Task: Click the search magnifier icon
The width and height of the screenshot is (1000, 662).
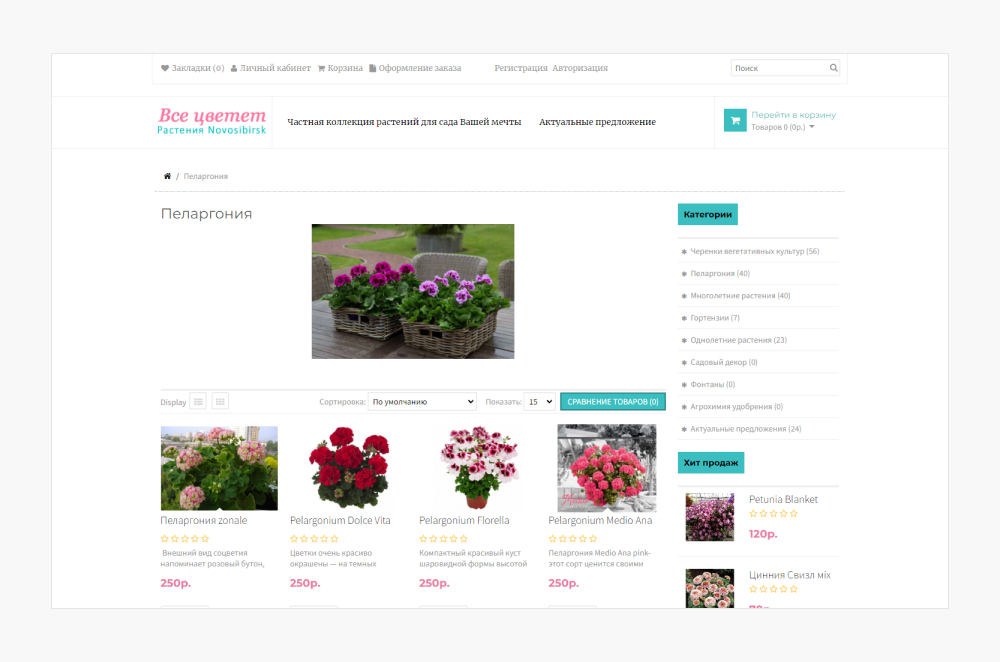Action: (834, 68)
